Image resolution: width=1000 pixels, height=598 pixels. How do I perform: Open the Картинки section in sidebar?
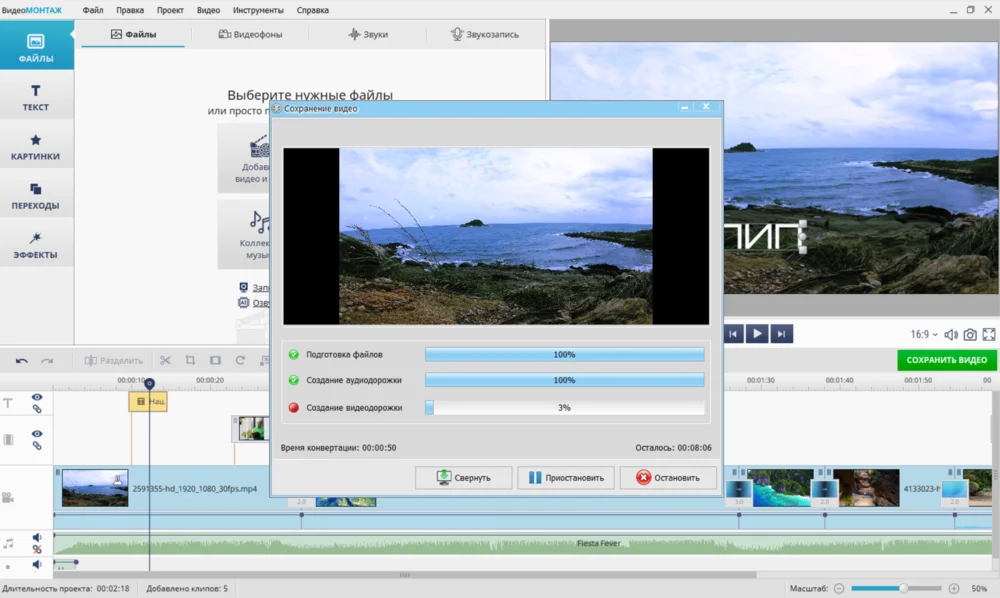(x=36, y=147)
